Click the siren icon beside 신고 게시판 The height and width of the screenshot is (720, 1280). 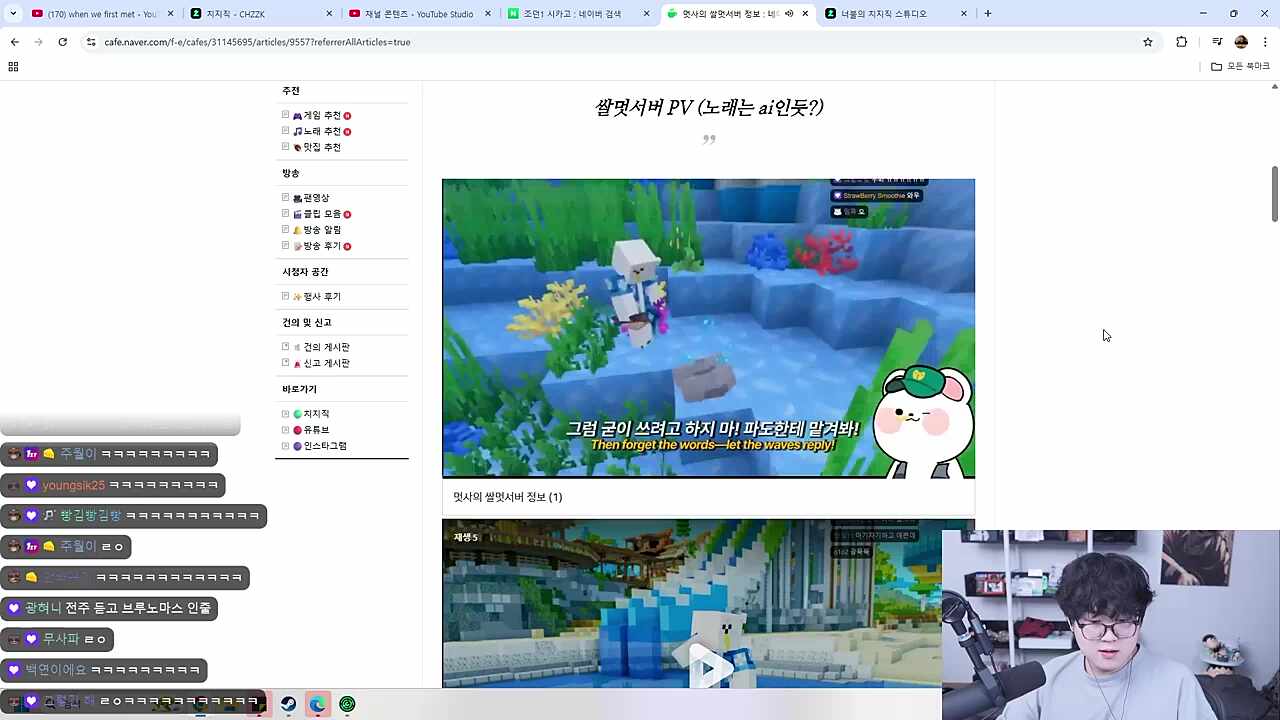[x=297, y=363]
